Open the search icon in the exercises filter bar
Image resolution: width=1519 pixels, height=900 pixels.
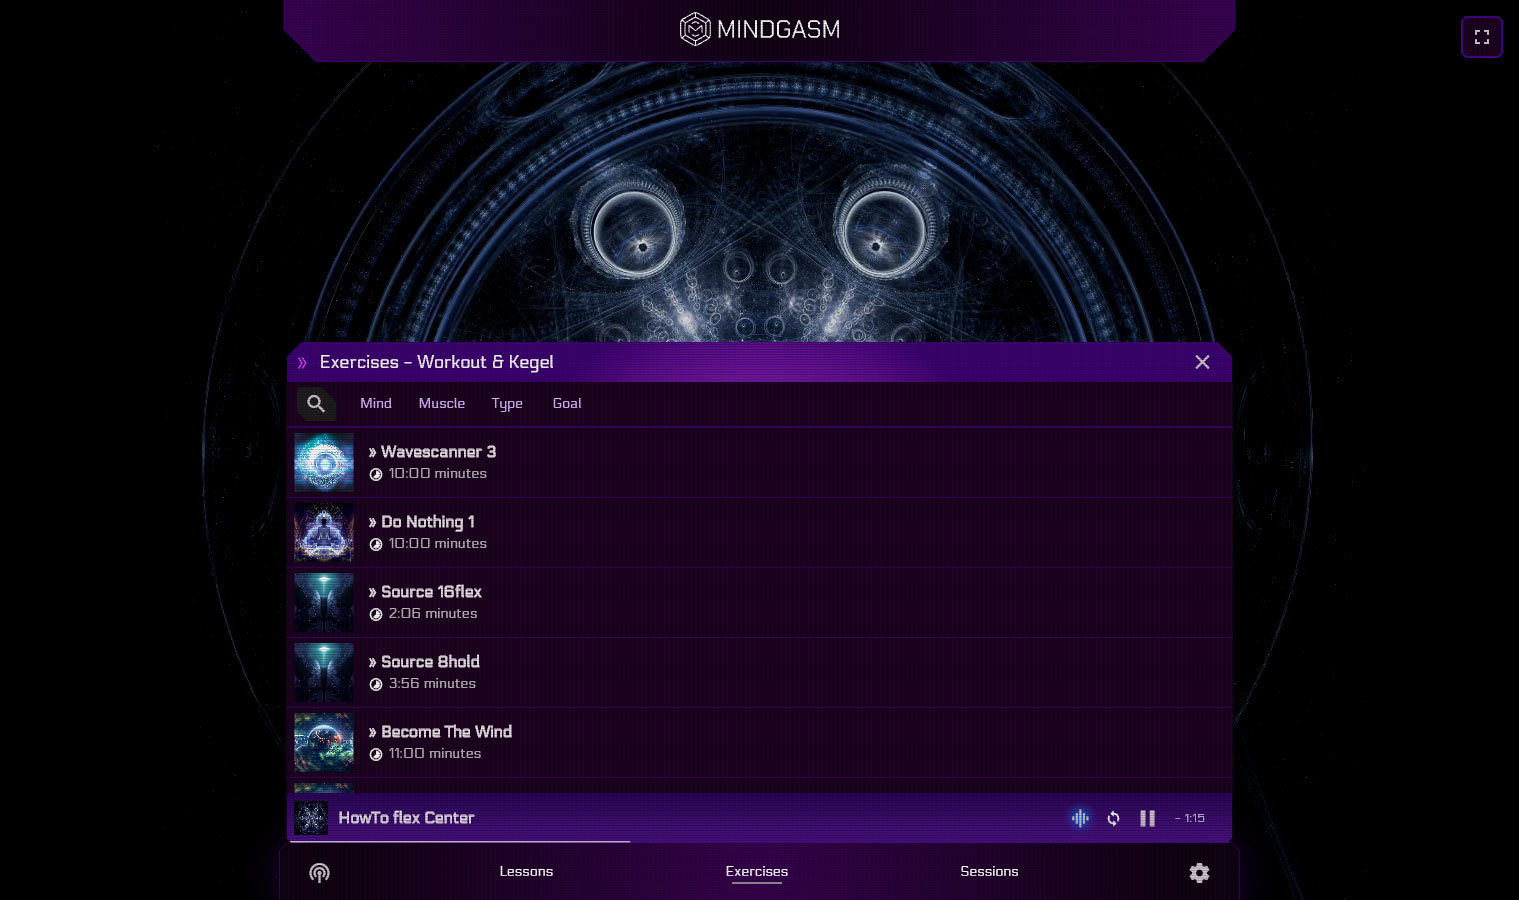[x=316, y=403]
